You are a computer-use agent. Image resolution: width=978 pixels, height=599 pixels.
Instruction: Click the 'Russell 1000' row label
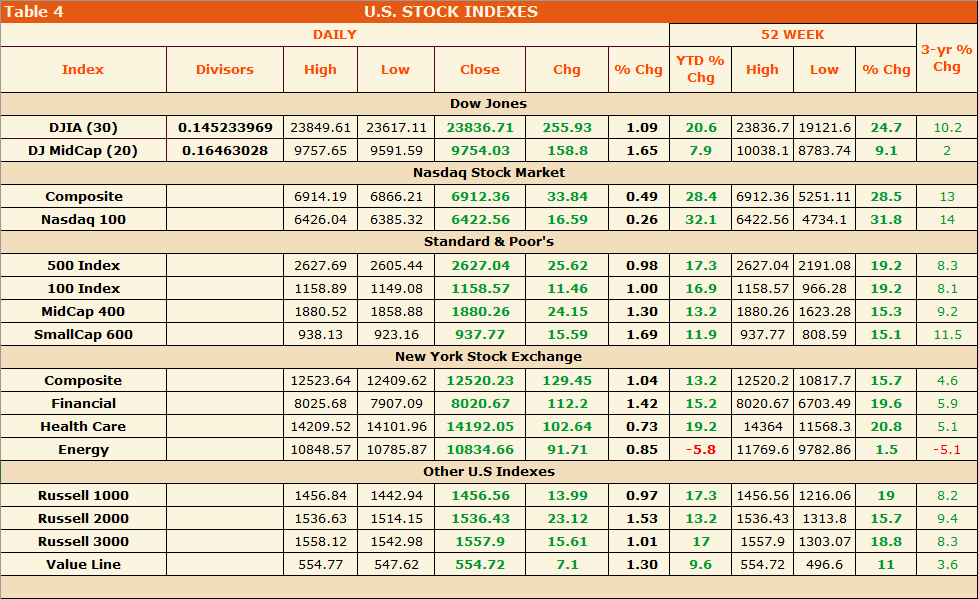coord(84,495)
